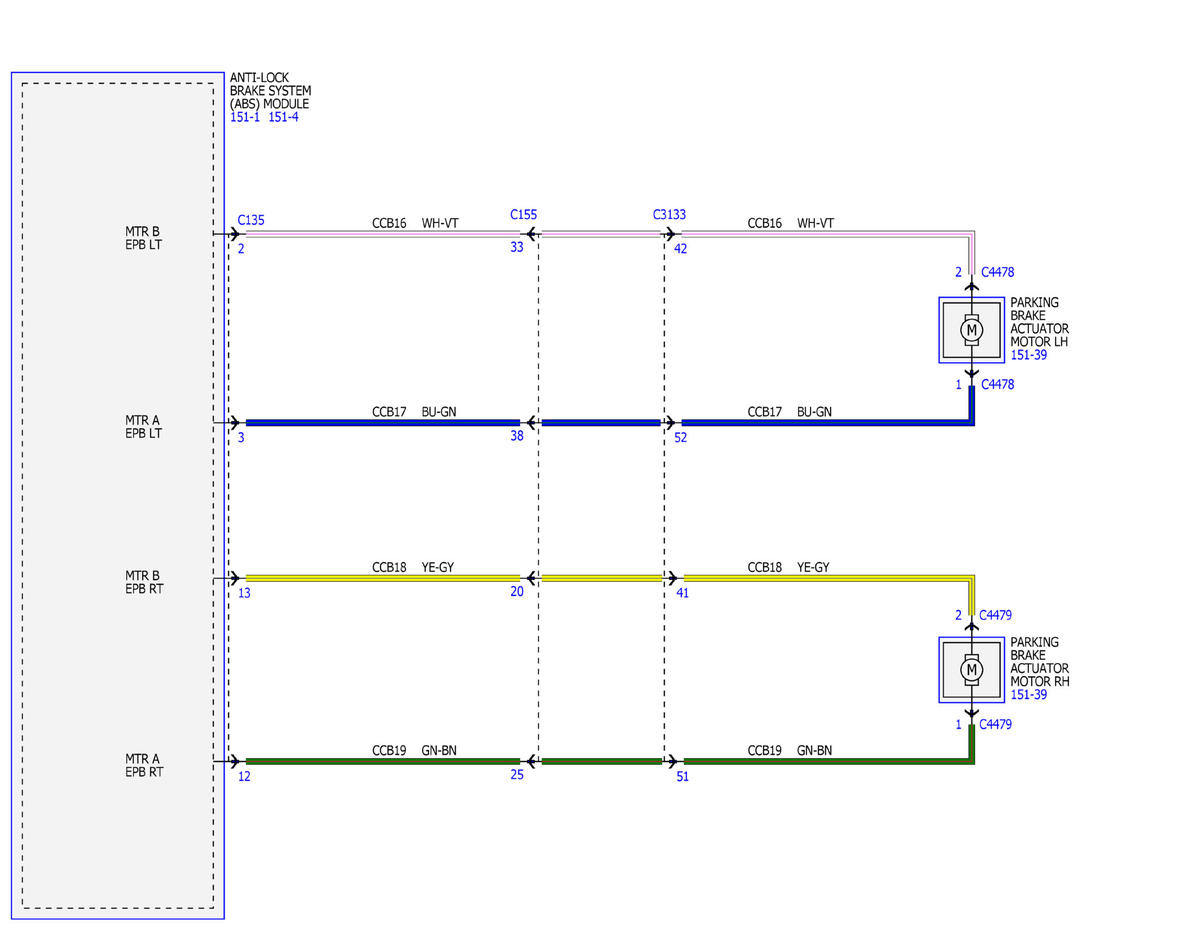1200x927 pixels.
Task: Click the C4479 label beside RH motor pin 1
Action: [x=996, y=725]
